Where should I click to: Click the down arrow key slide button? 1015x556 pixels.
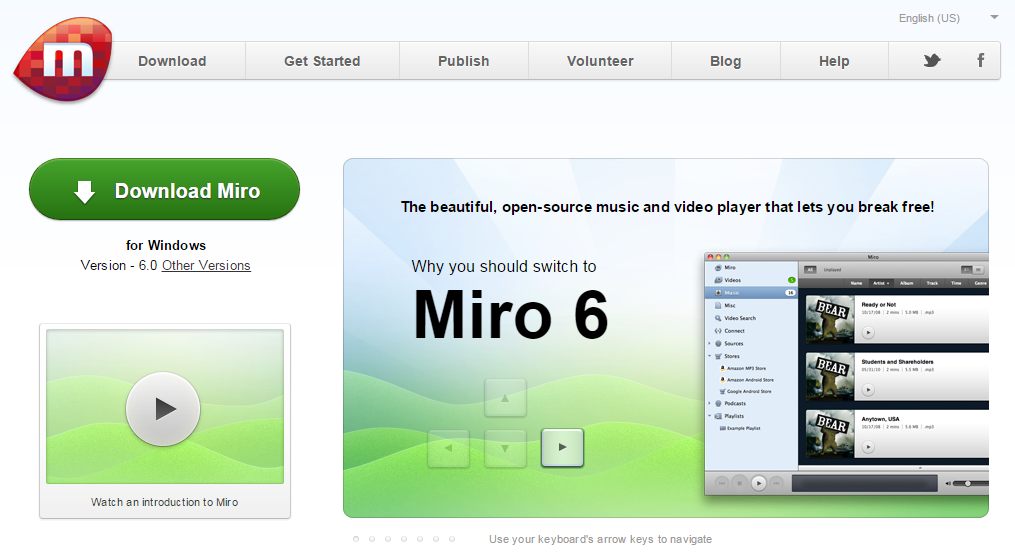[x=505, y=448]
